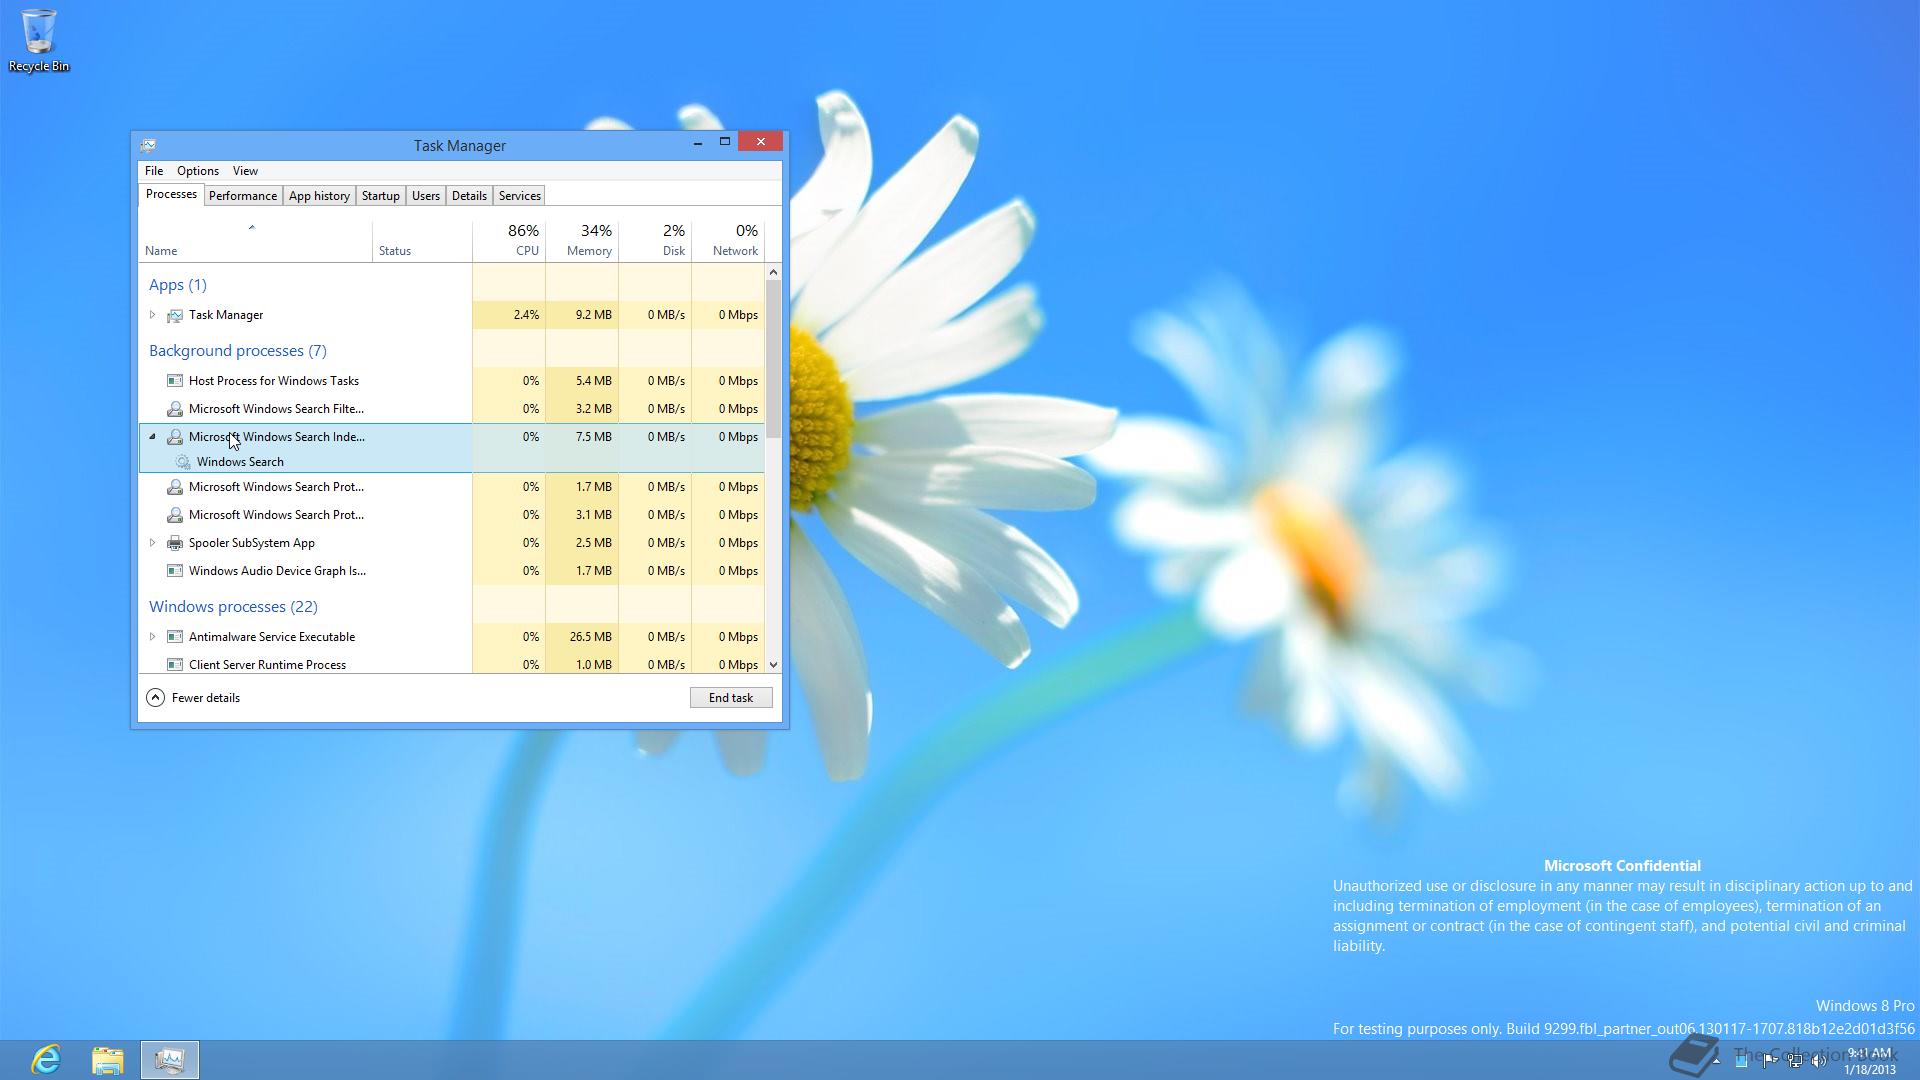
Task: Click the Background processes (7) group header
Action: (x=238, y=351)
